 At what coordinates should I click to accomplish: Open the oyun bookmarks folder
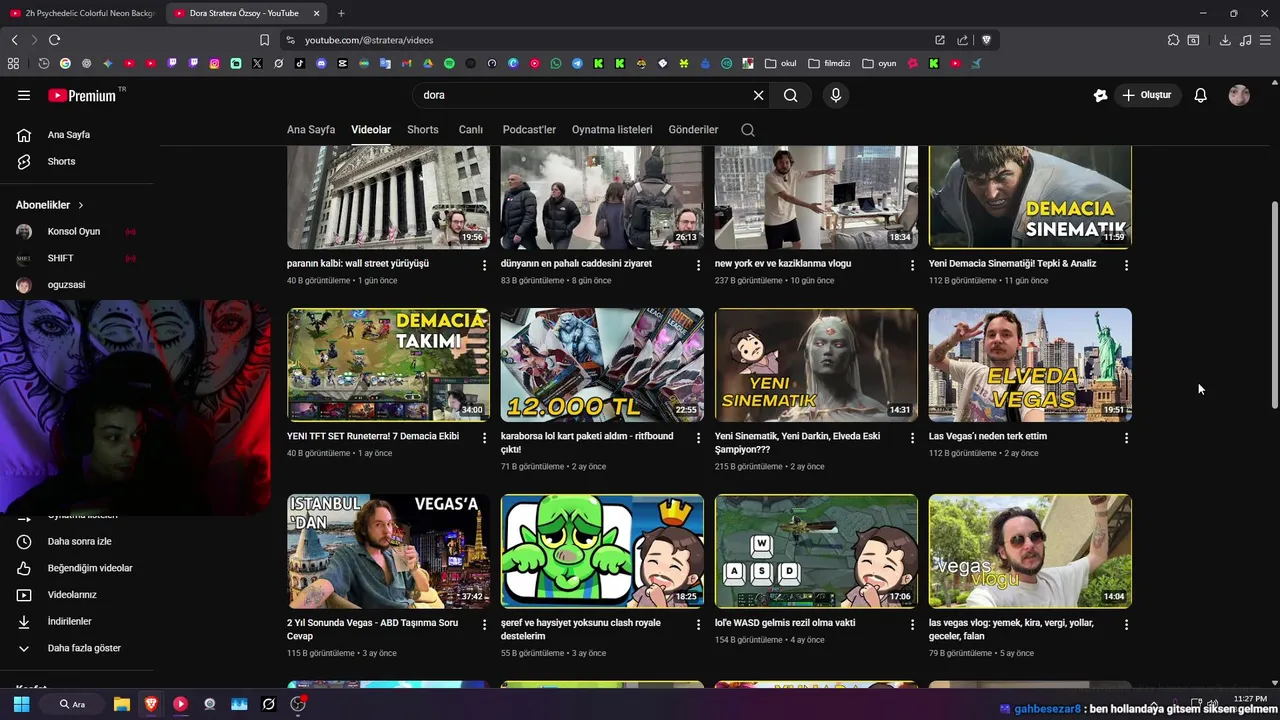[879, 63]
